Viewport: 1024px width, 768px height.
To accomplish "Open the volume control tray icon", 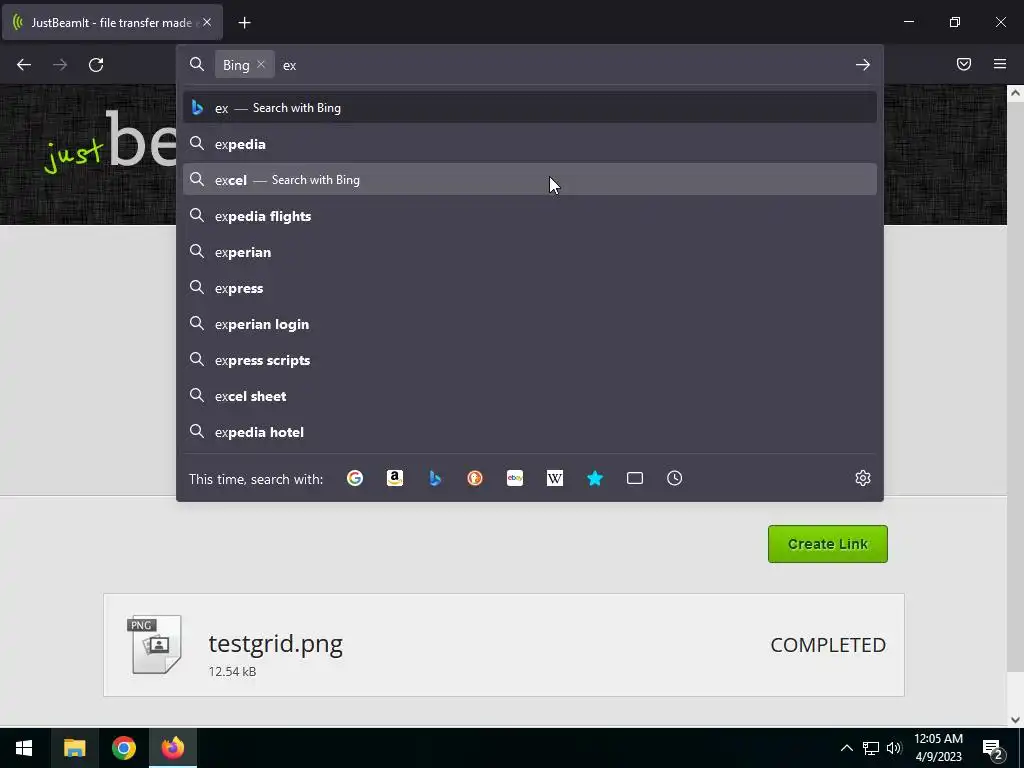I will [x=894, y=748].
